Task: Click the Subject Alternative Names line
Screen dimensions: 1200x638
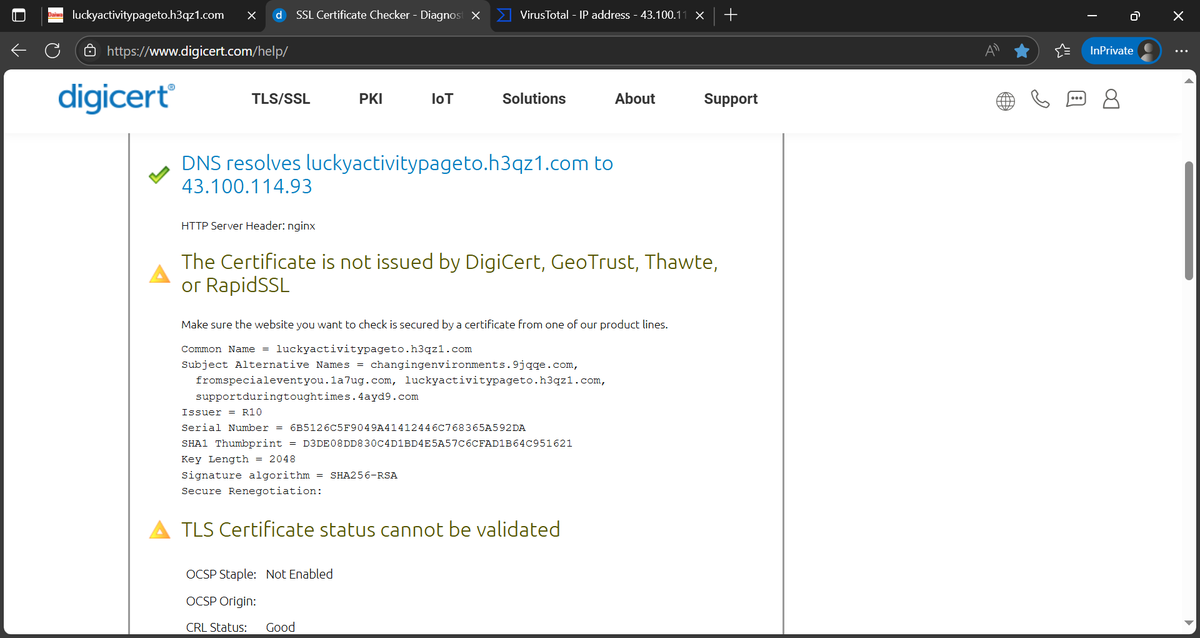Action: pos(394,381)
